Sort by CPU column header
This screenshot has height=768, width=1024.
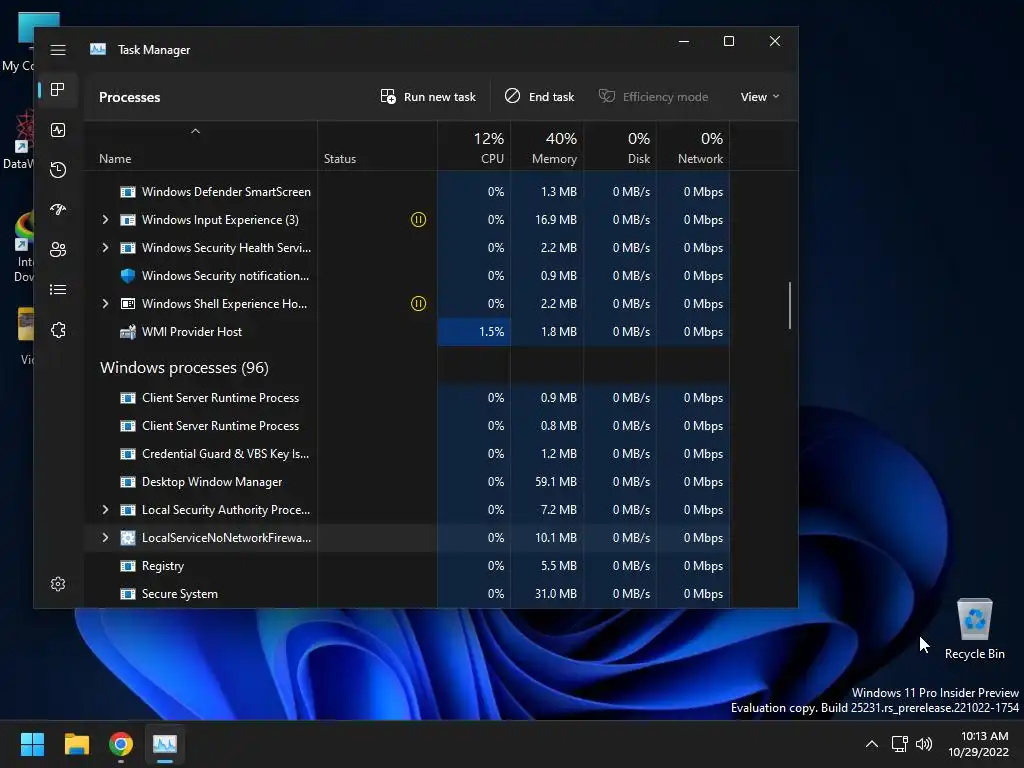click(x=474, y=147)
